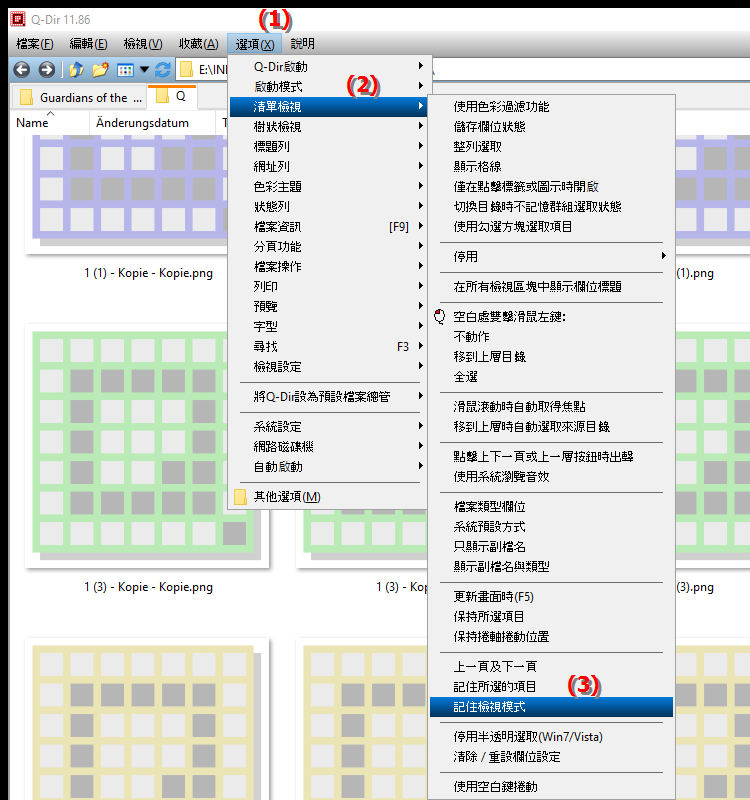
Task: Open the 編輯(E) menu
Action: (88, 44)
